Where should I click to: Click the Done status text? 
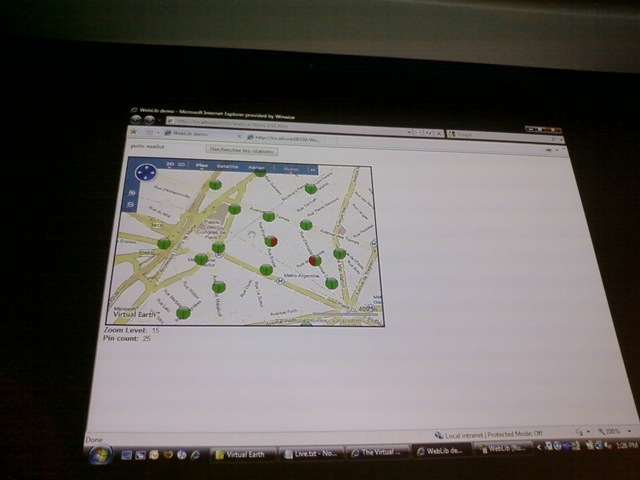94,440
